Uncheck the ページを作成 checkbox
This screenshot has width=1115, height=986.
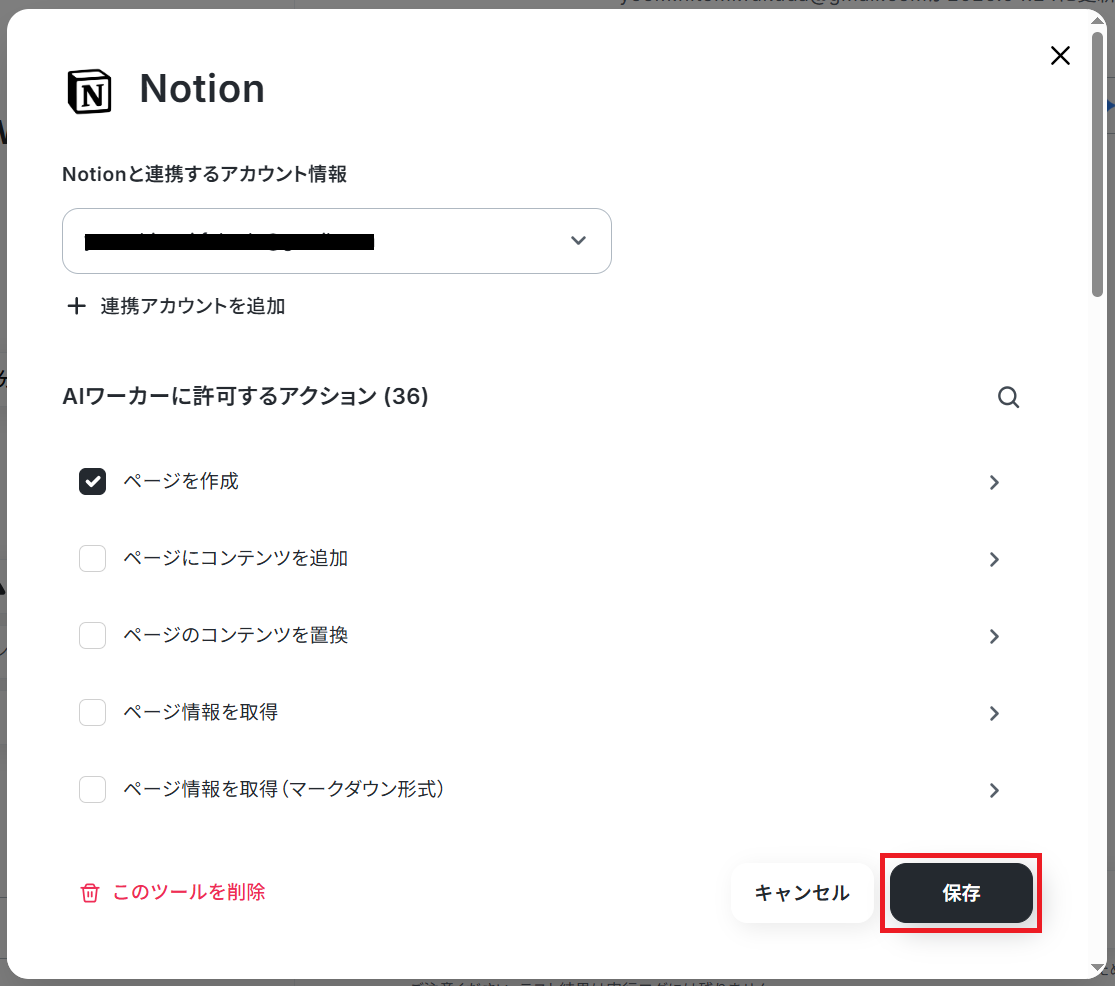(92, 482)
